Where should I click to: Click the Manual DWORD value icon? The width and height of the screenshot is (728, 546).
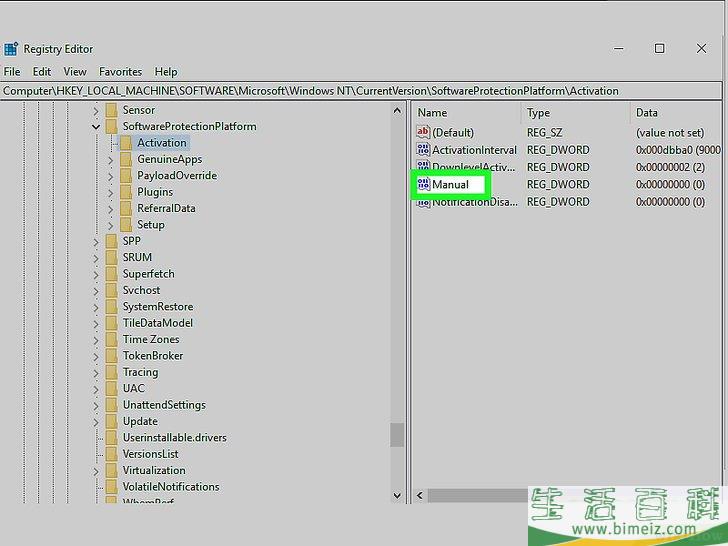click(423, 184)
